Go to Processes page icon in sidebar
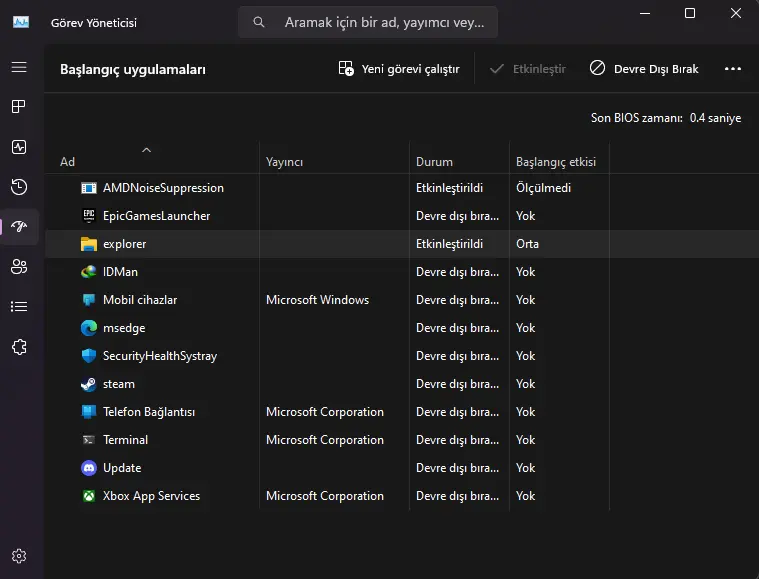 click(19, 107)
